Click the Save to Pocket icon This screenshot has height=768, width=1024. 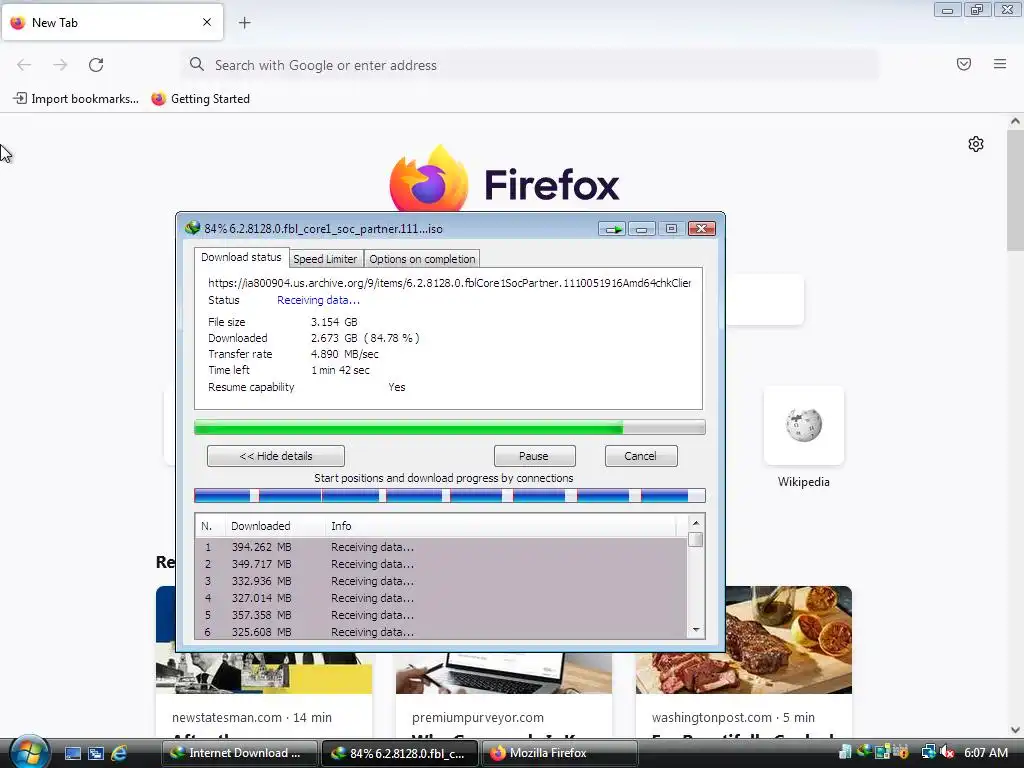964,64
